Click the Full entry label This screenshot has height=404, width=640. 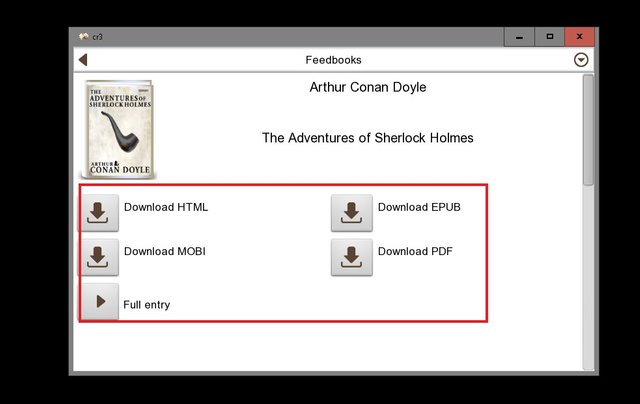(x=147, y=305)
